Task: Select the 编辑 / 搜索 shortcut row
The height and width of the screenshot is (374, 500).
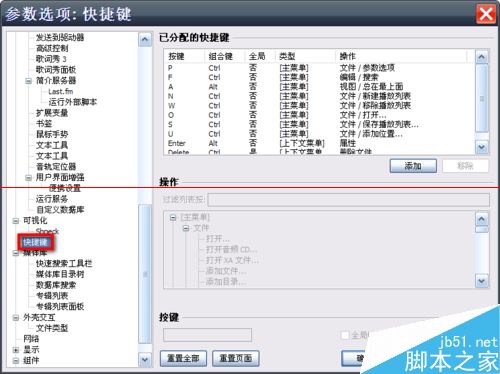Action: tap(319, 77)
